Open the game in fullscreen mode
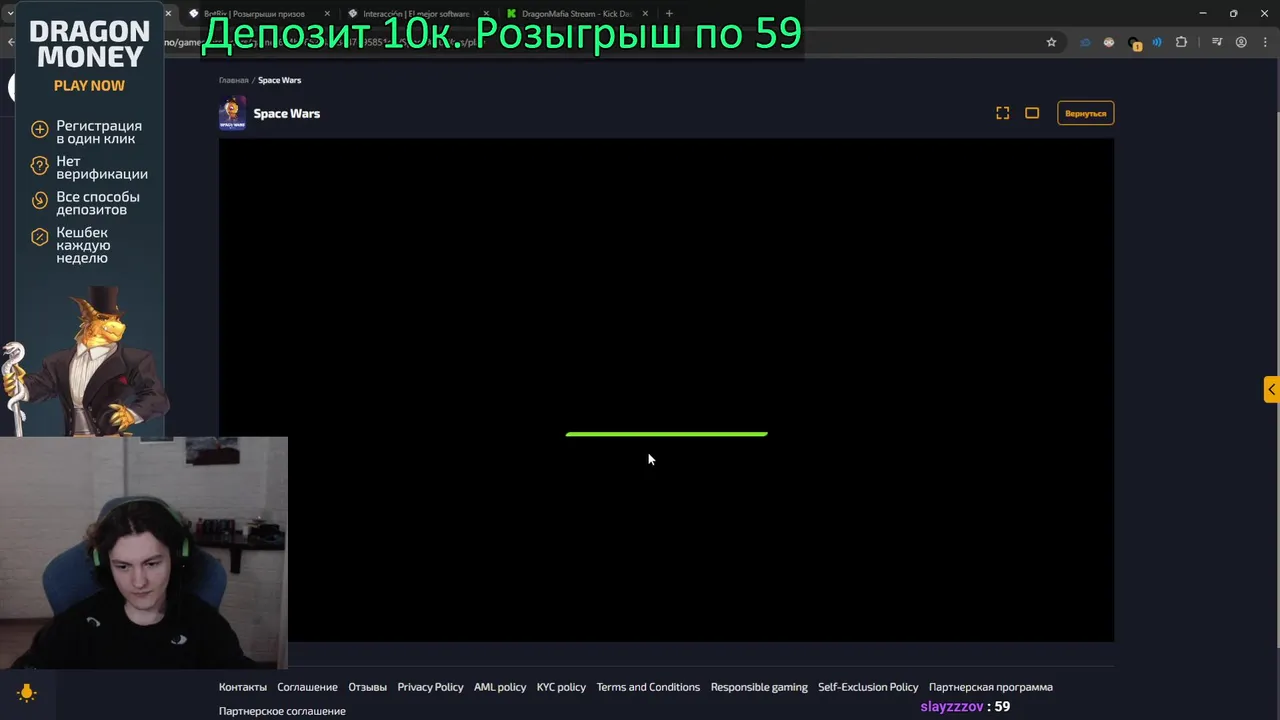1280x720 pixels. (1002, 113)
